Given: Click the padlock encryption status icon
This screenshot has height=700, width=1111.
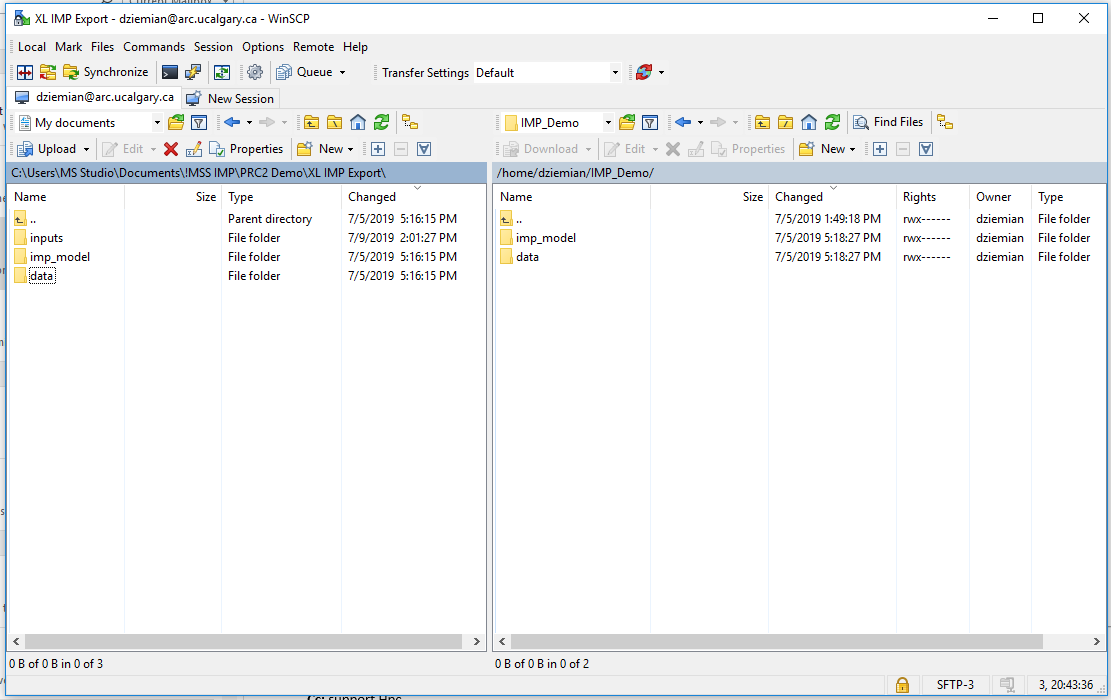Looking at the screenshot, I should click(902, 684).
